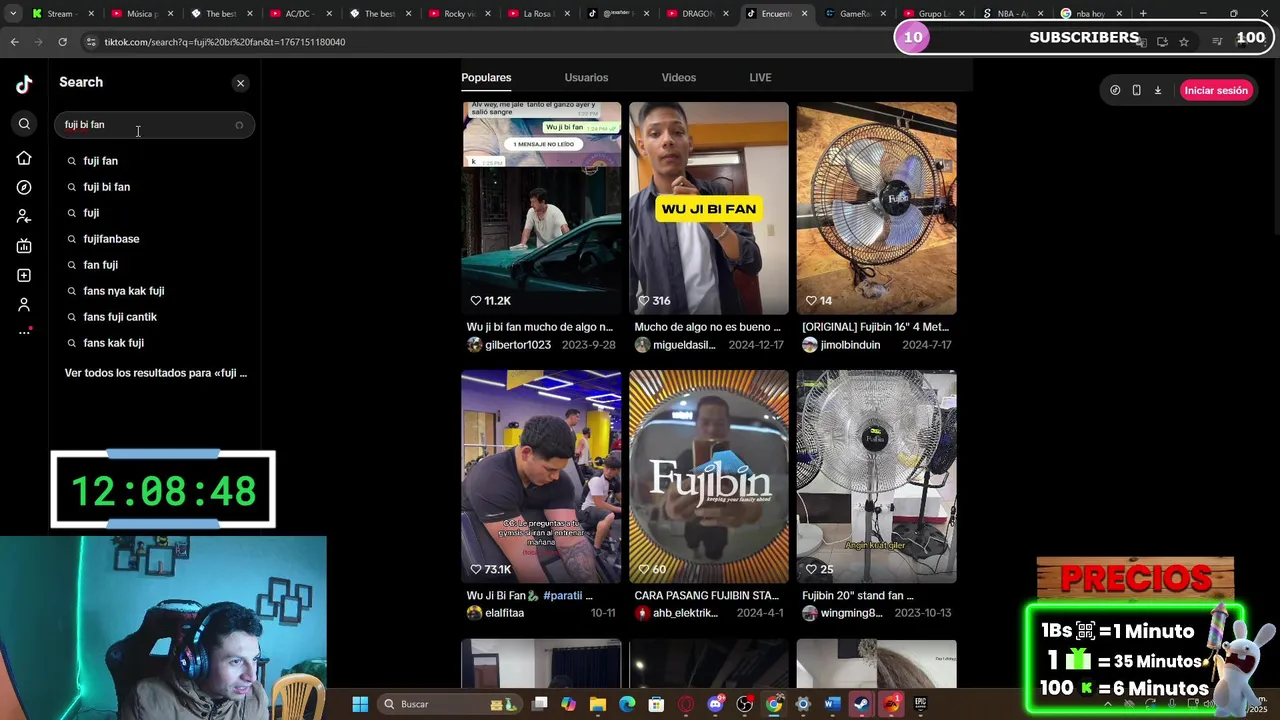
Task: Select the suggestion "fan fuji"
Action: pyautogui.click(x=100, y=265)
